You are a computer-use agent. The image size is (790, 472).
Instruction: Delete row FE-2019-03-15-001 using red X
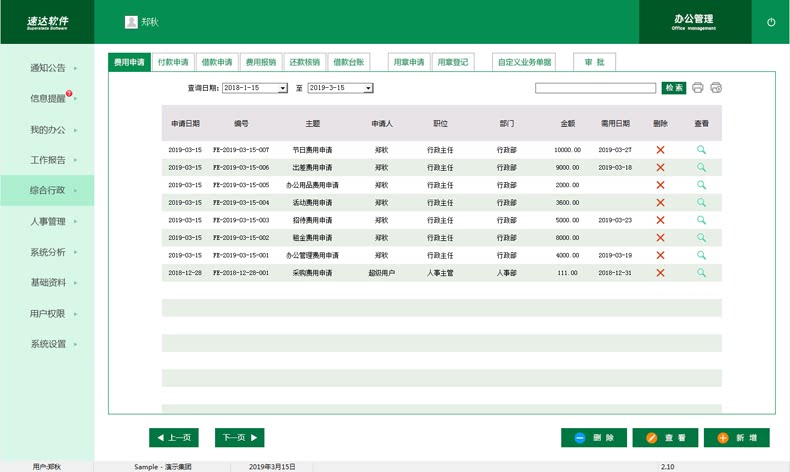pyautogui.click(x=660, y=255)
